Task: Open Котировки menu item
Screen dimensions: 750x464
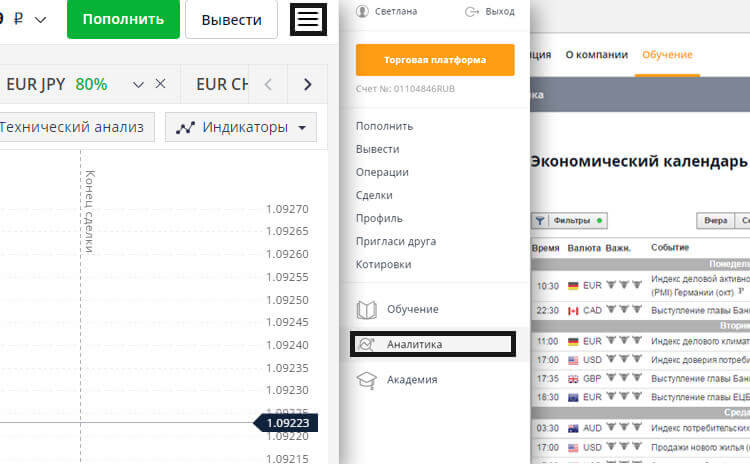Action: pyautogui.click(x=383, y=264)
